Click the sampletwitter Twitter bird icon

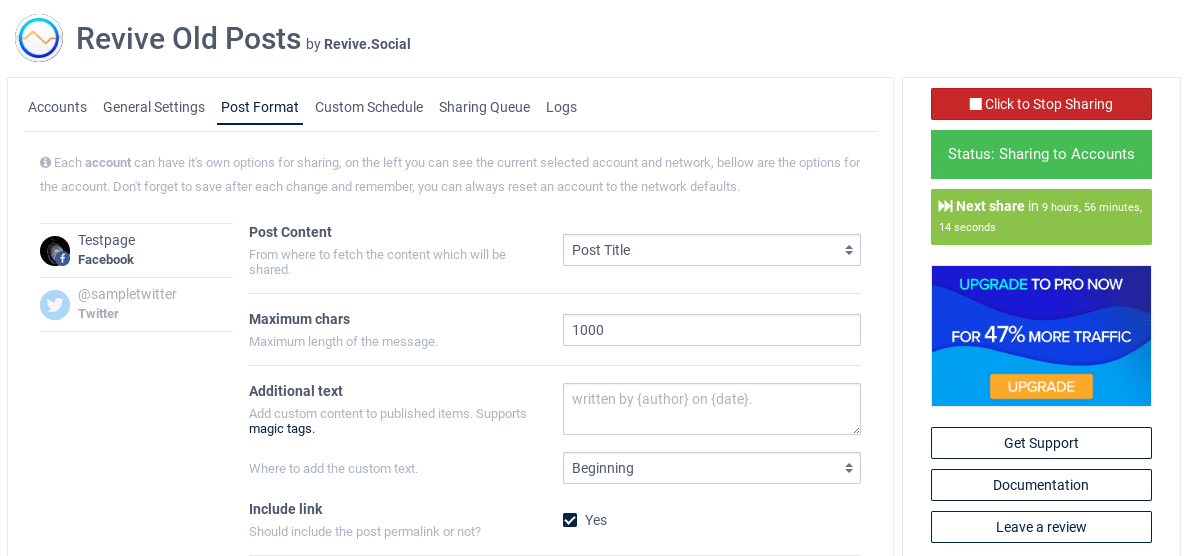55,304
